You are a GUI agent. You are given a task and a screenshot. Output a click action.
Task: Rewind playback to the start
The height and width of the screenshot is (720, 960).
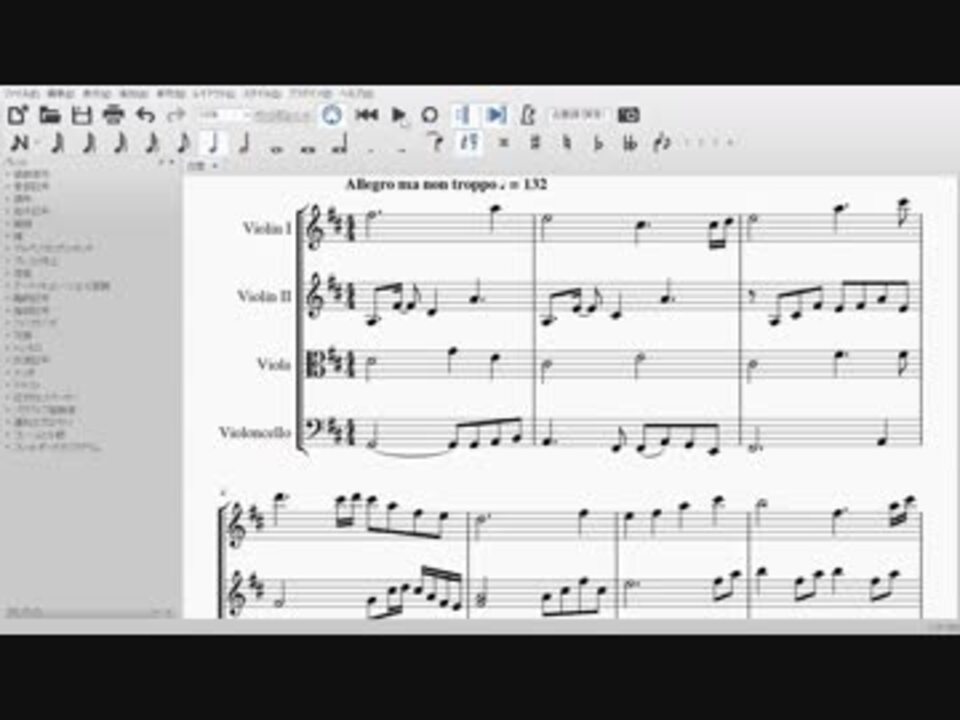point(366,115)
